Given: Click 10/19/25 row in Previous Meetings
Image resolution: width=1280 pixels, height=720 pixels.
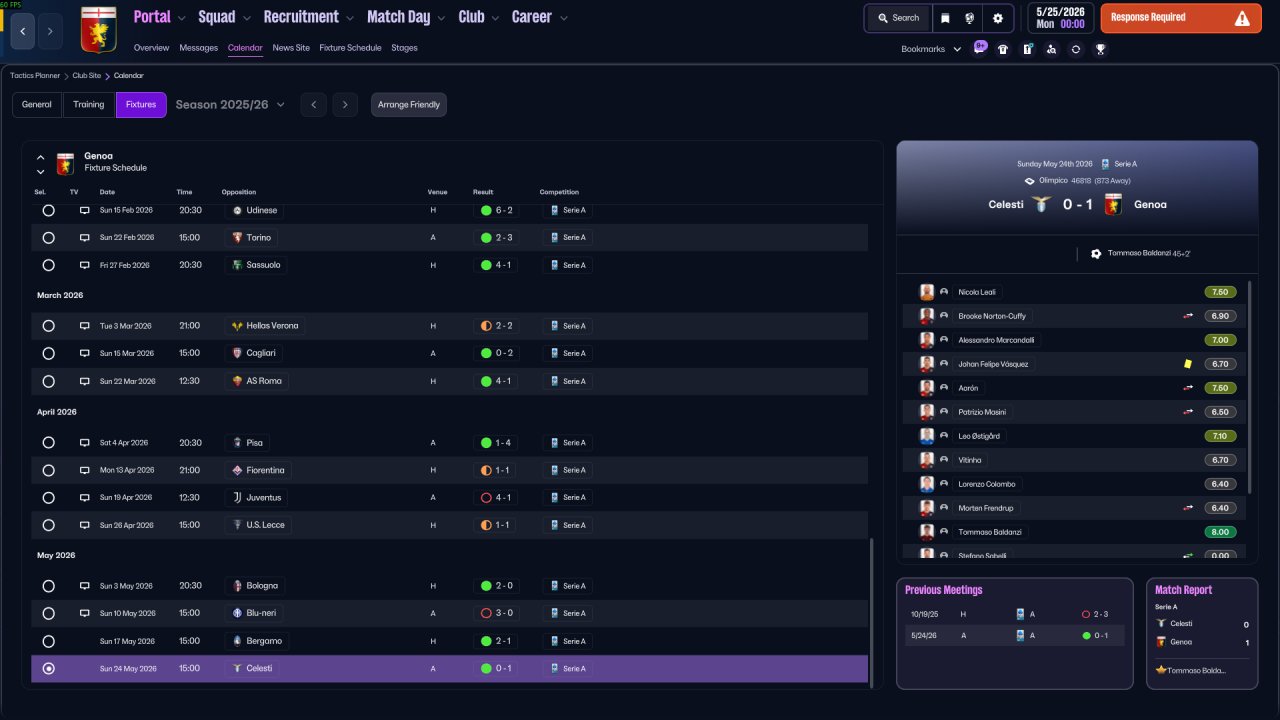Looking at the screenshot, I should click(x=1014, y=615).
